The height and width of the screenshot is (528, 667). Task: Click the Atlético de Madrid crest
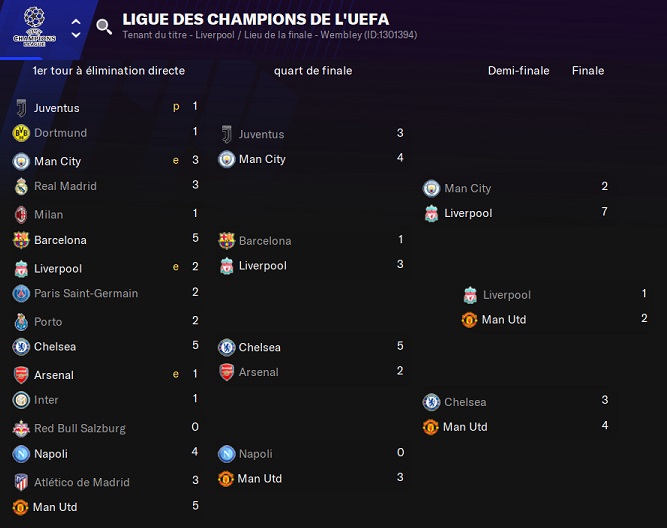pyautogui.click(x=21, y=482)
